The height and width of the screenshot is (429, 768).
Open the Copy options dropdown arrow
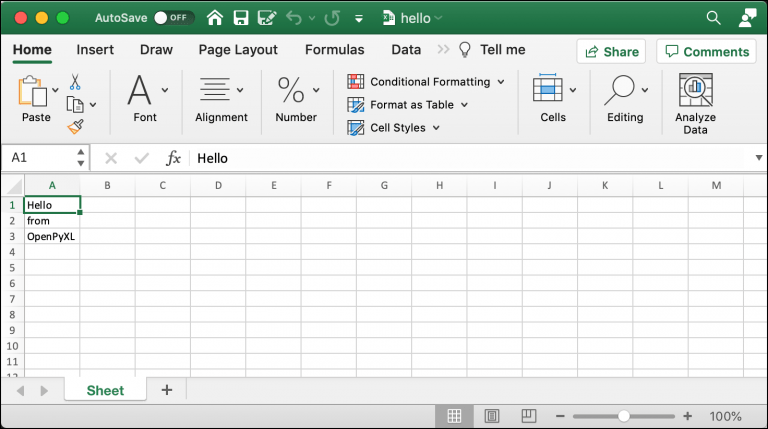(x=93, y=105)
